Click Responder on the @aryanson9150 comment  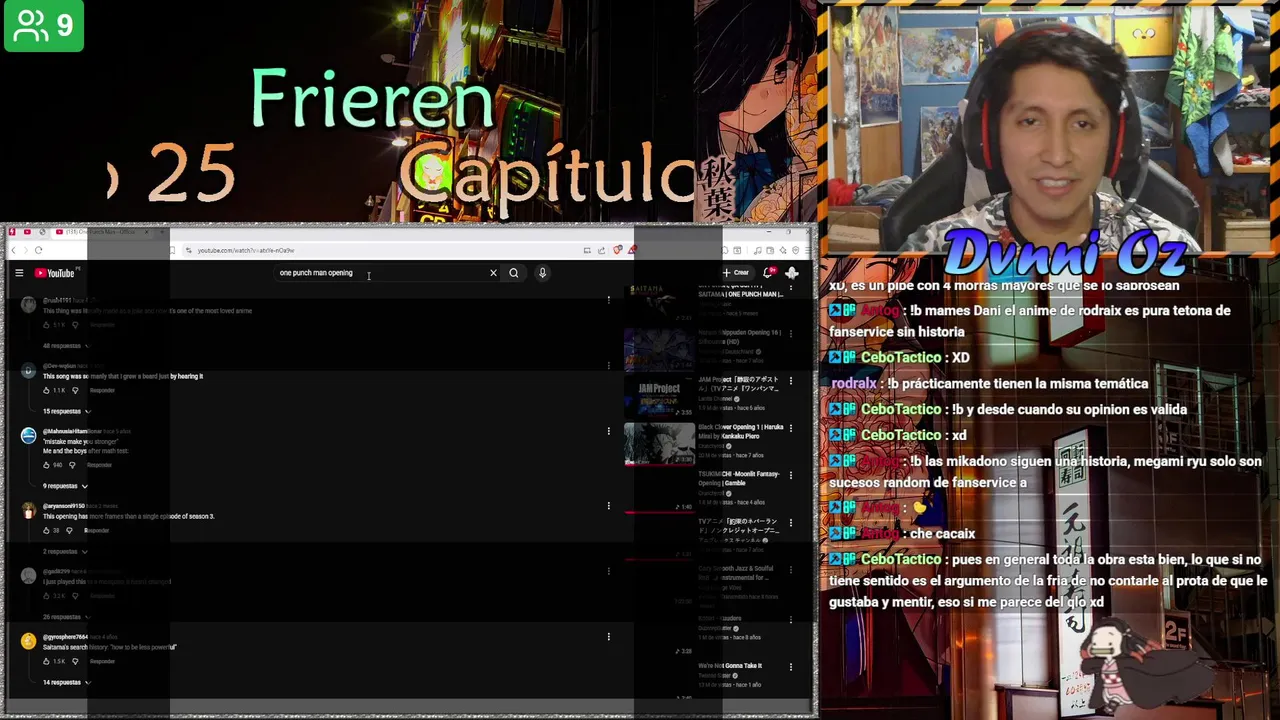coord(97,530)
